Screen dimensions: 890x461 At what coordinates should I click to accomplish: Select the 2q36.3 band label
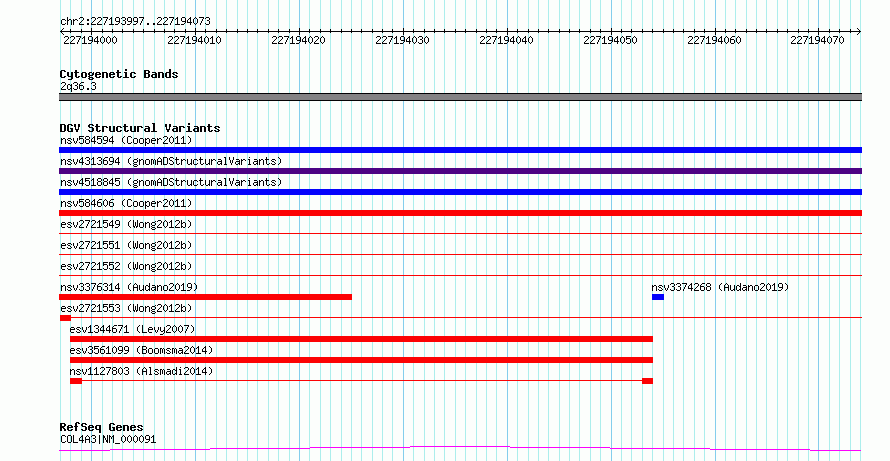pyautogui.click(x=78, y=87)
